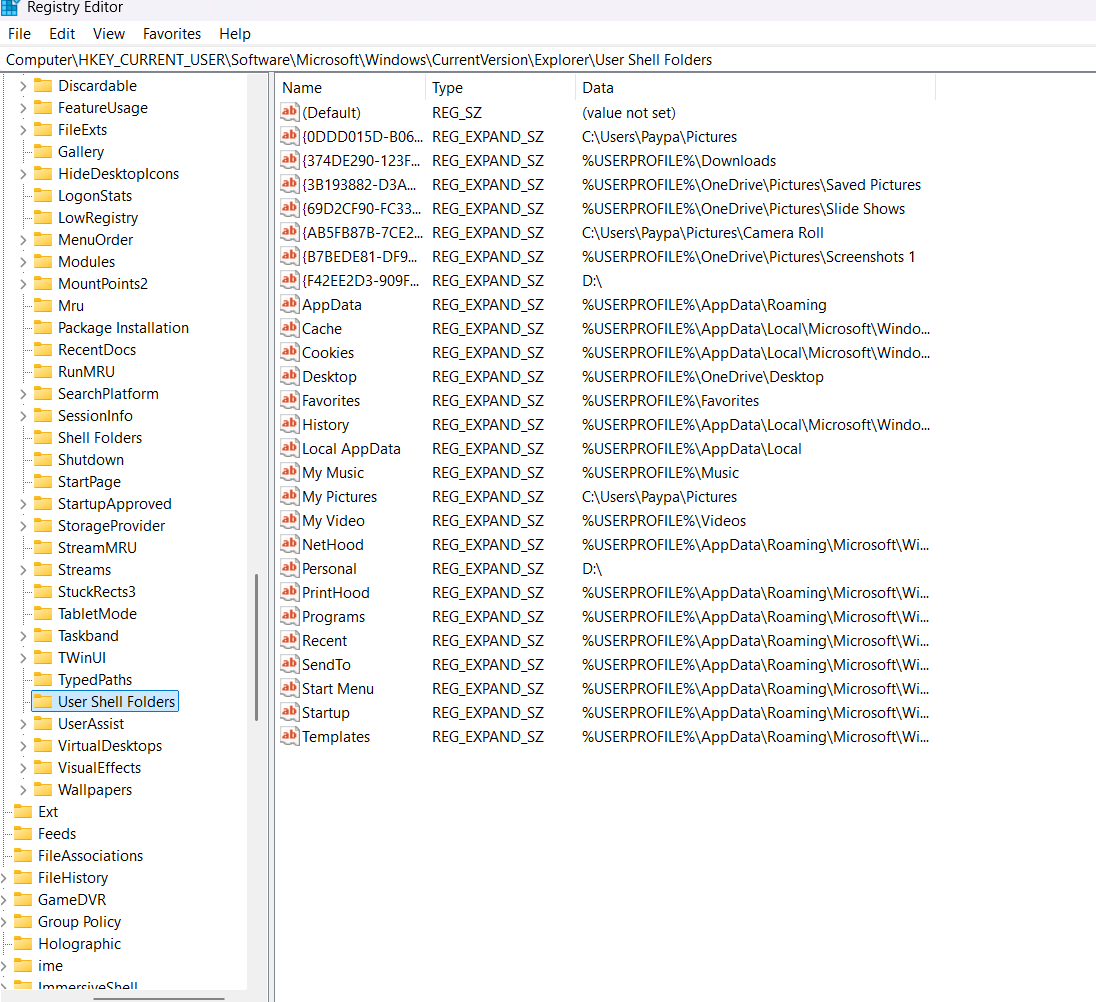This screenshot has width=1096, height=1002.
Task: Open the Favorites menu
Action: (x=172, y=34)
